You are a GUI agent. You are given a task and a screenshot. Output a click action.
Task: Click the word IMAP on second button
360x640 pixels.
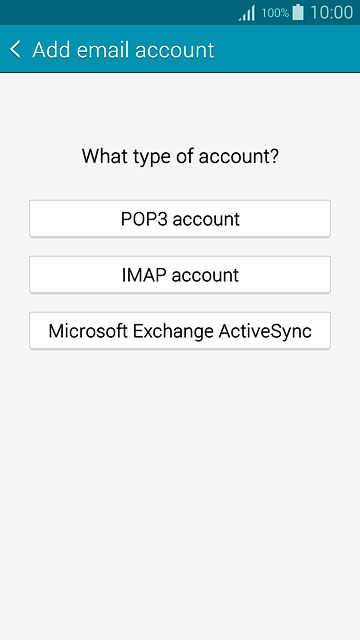[144, 275]
